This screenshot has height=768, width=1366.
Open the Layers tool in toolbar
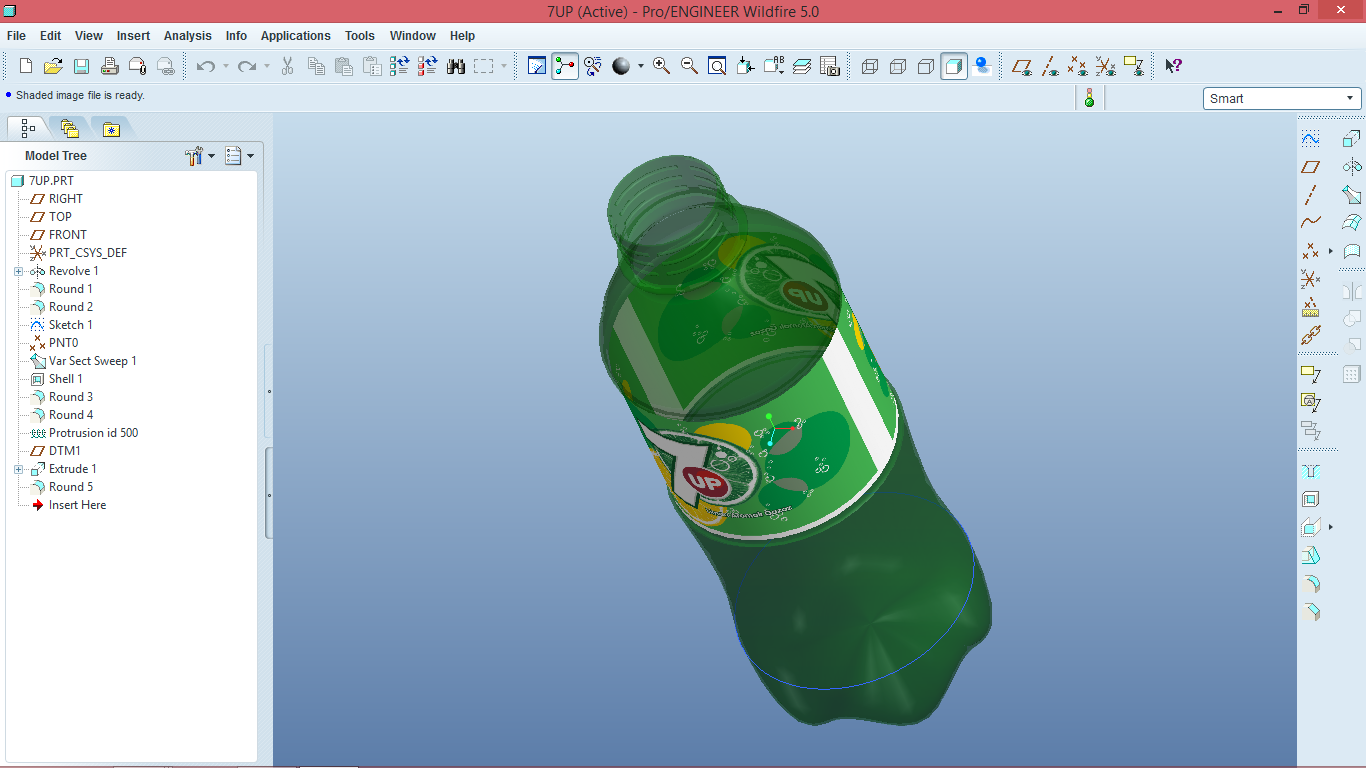pos(802,66)
